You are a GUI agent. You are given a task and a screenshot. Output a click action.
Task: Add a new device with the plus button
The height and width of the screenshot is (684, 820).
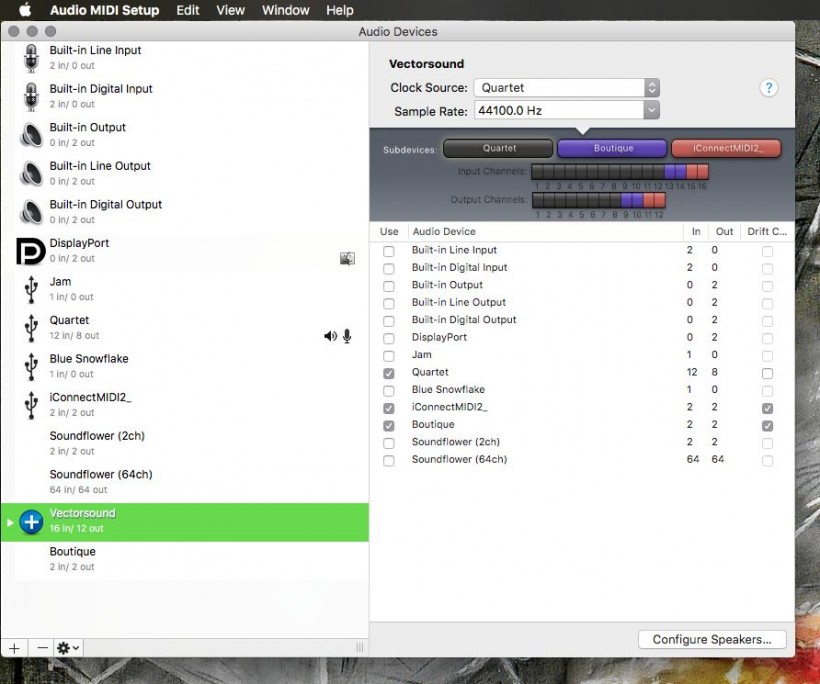click(x=15, y=648)
